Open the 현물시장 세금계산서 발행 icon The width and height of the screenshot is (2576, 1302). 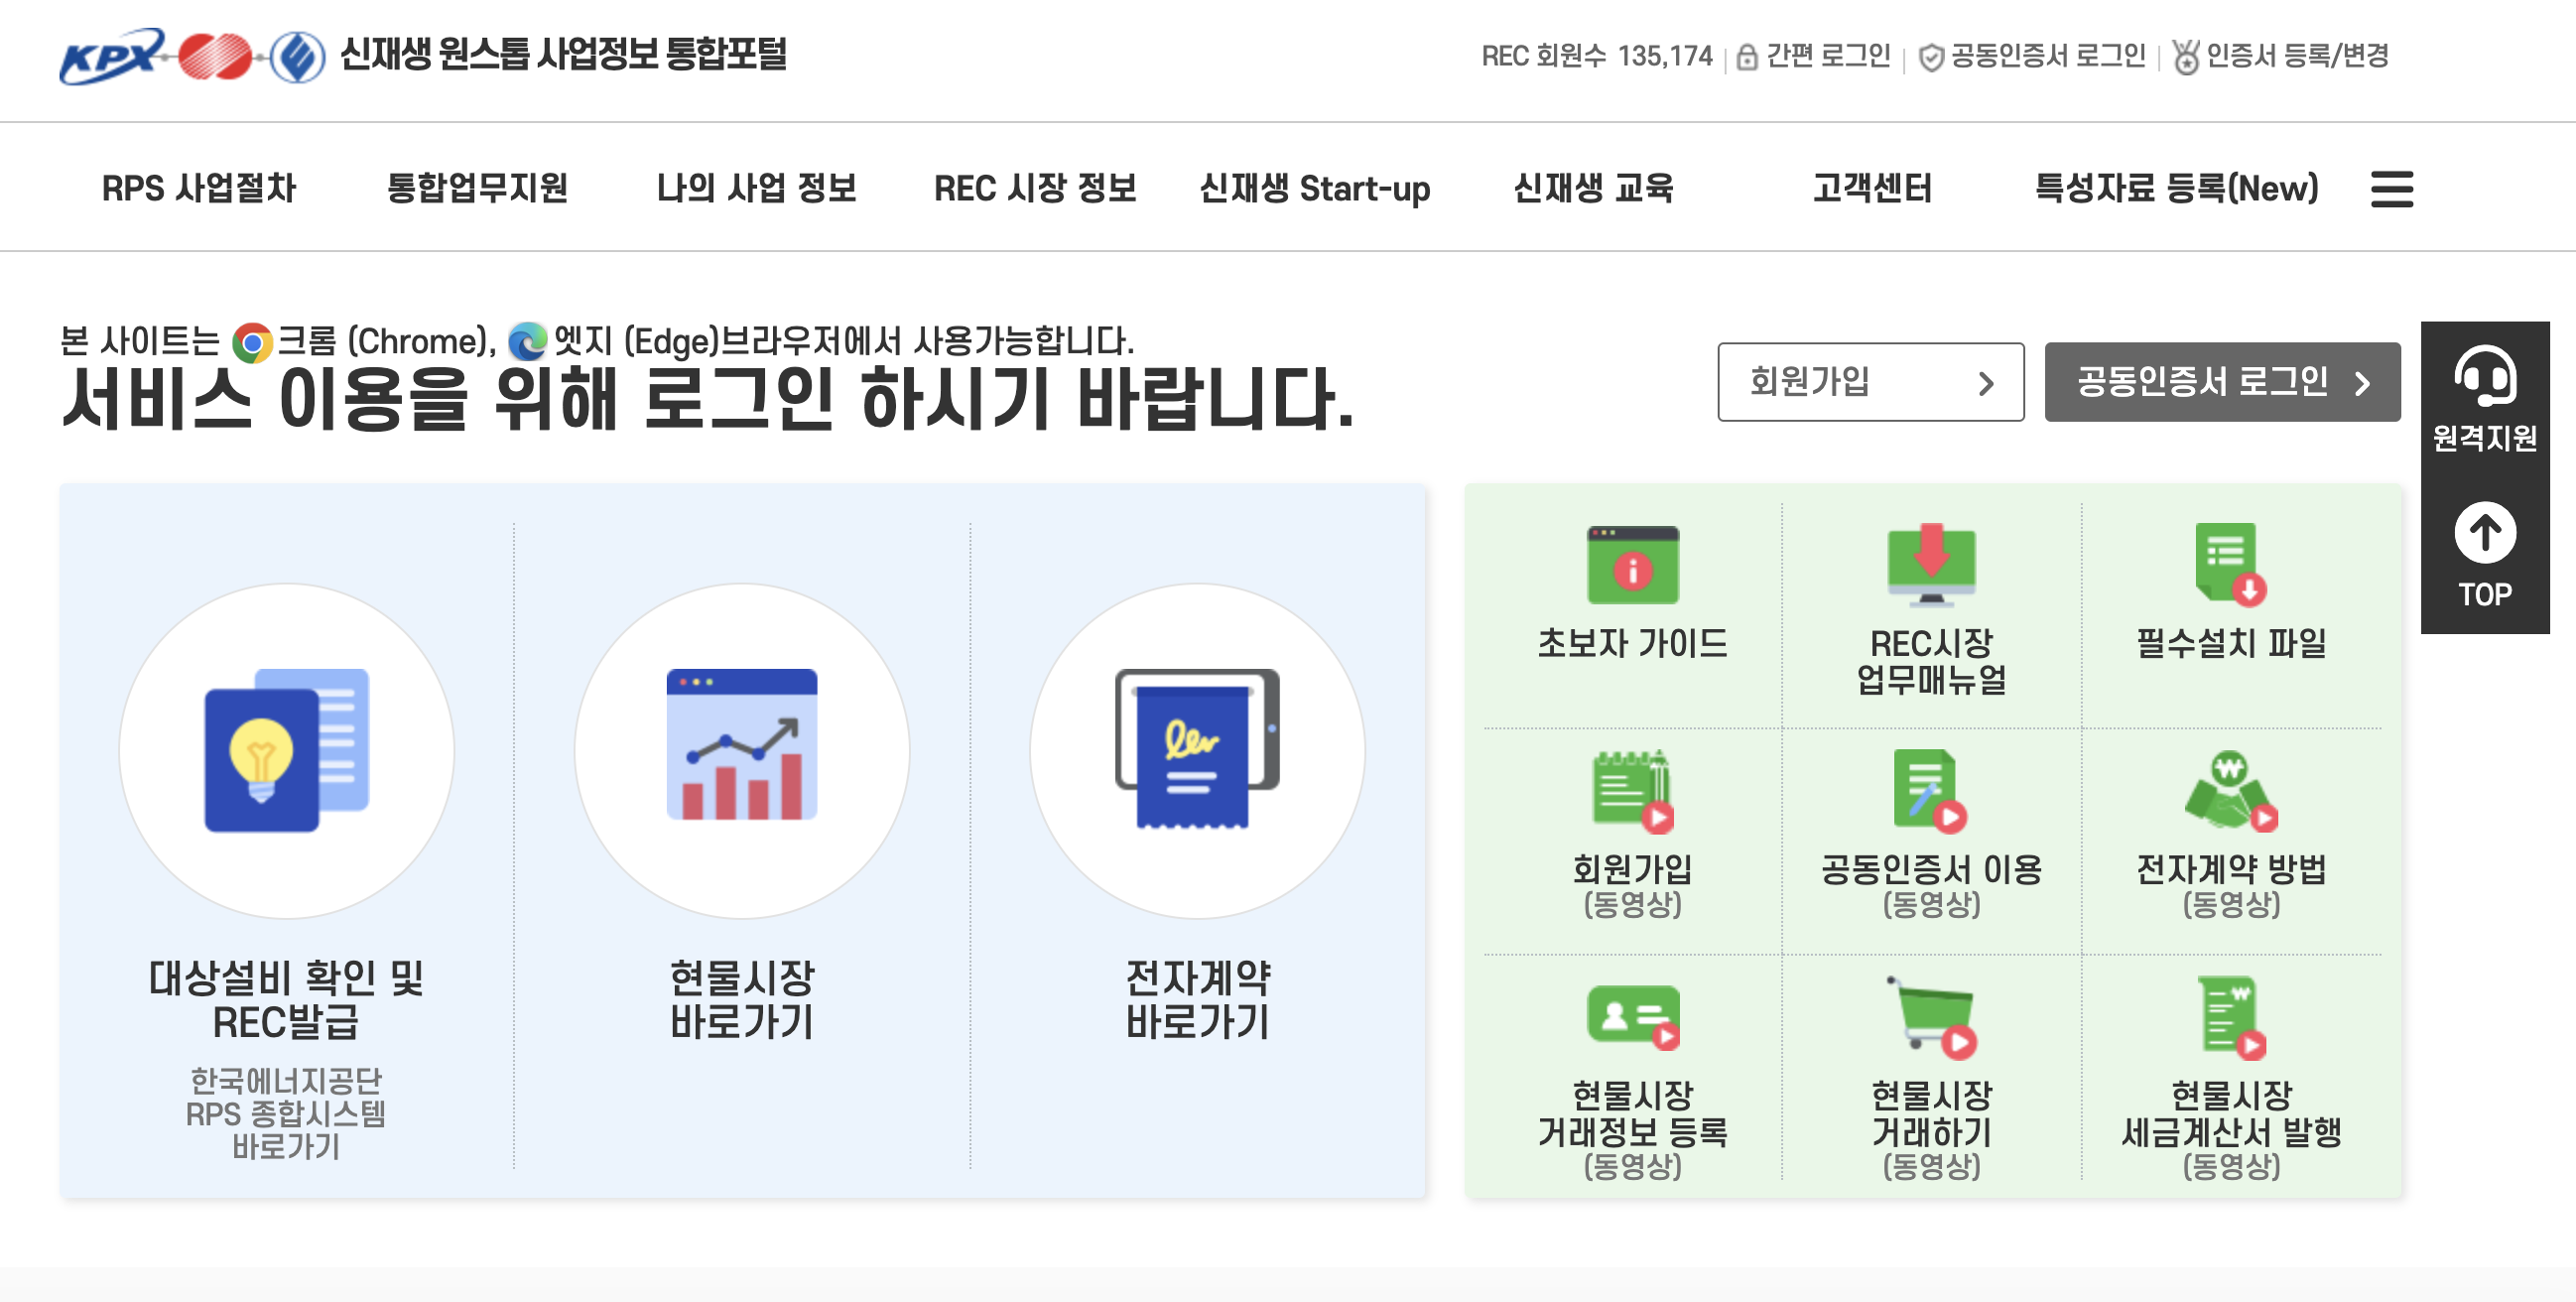[x=2228, y=1019]
